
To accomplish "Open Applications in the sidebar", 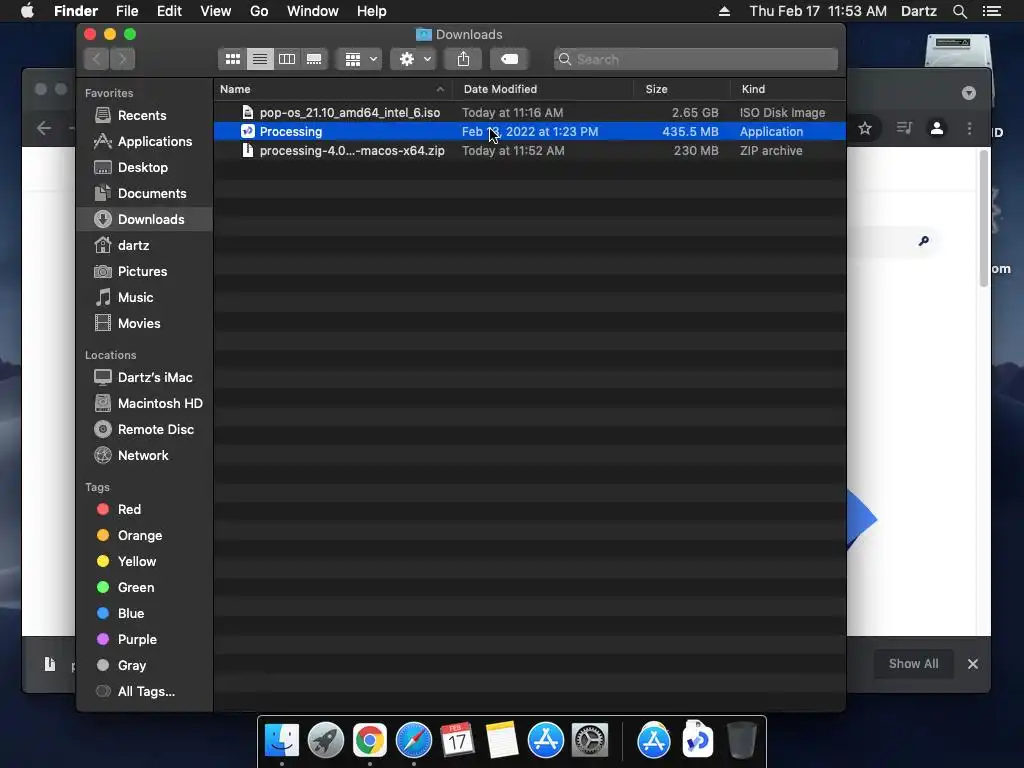I will (x=144, y=142).
